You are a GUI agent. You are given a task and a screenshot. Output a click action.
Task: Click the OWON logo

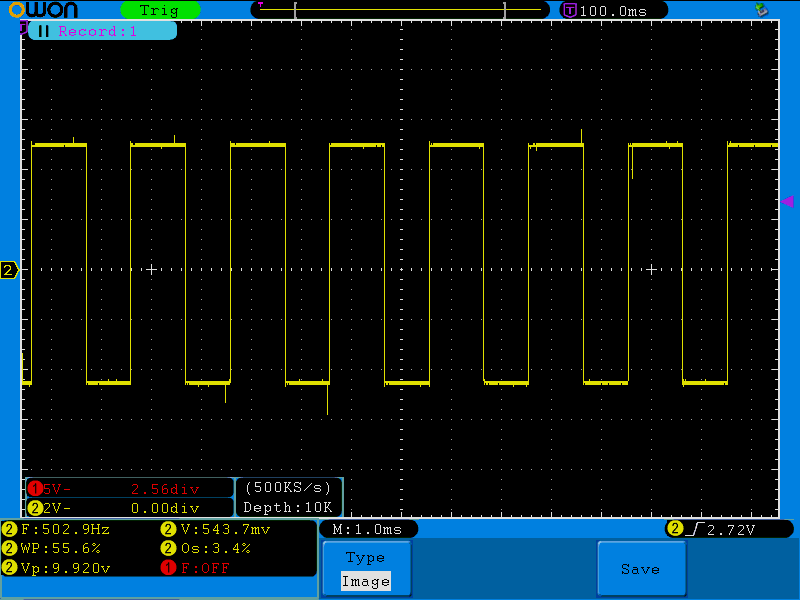pos(43,10)
